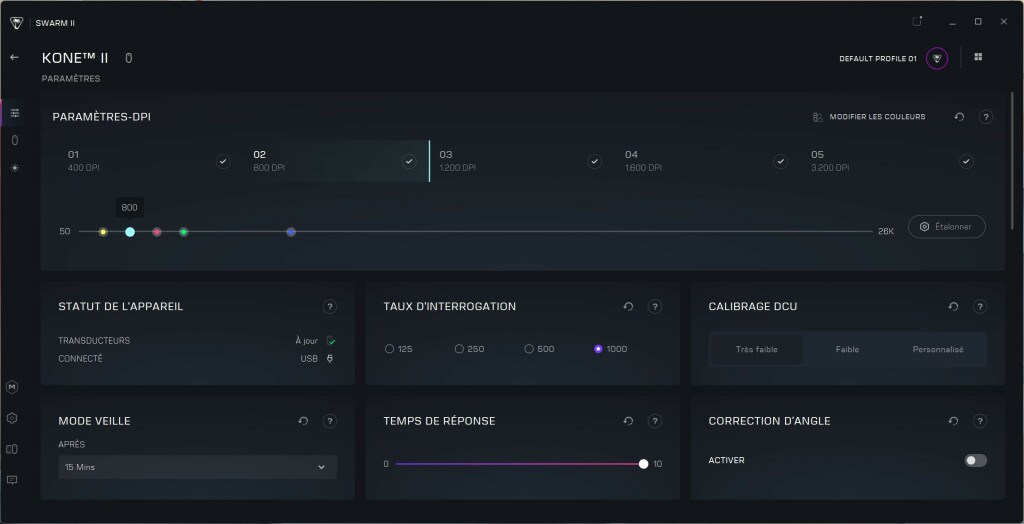
Task: Click the yellow DPI slider marker
Action: [103, 232]
